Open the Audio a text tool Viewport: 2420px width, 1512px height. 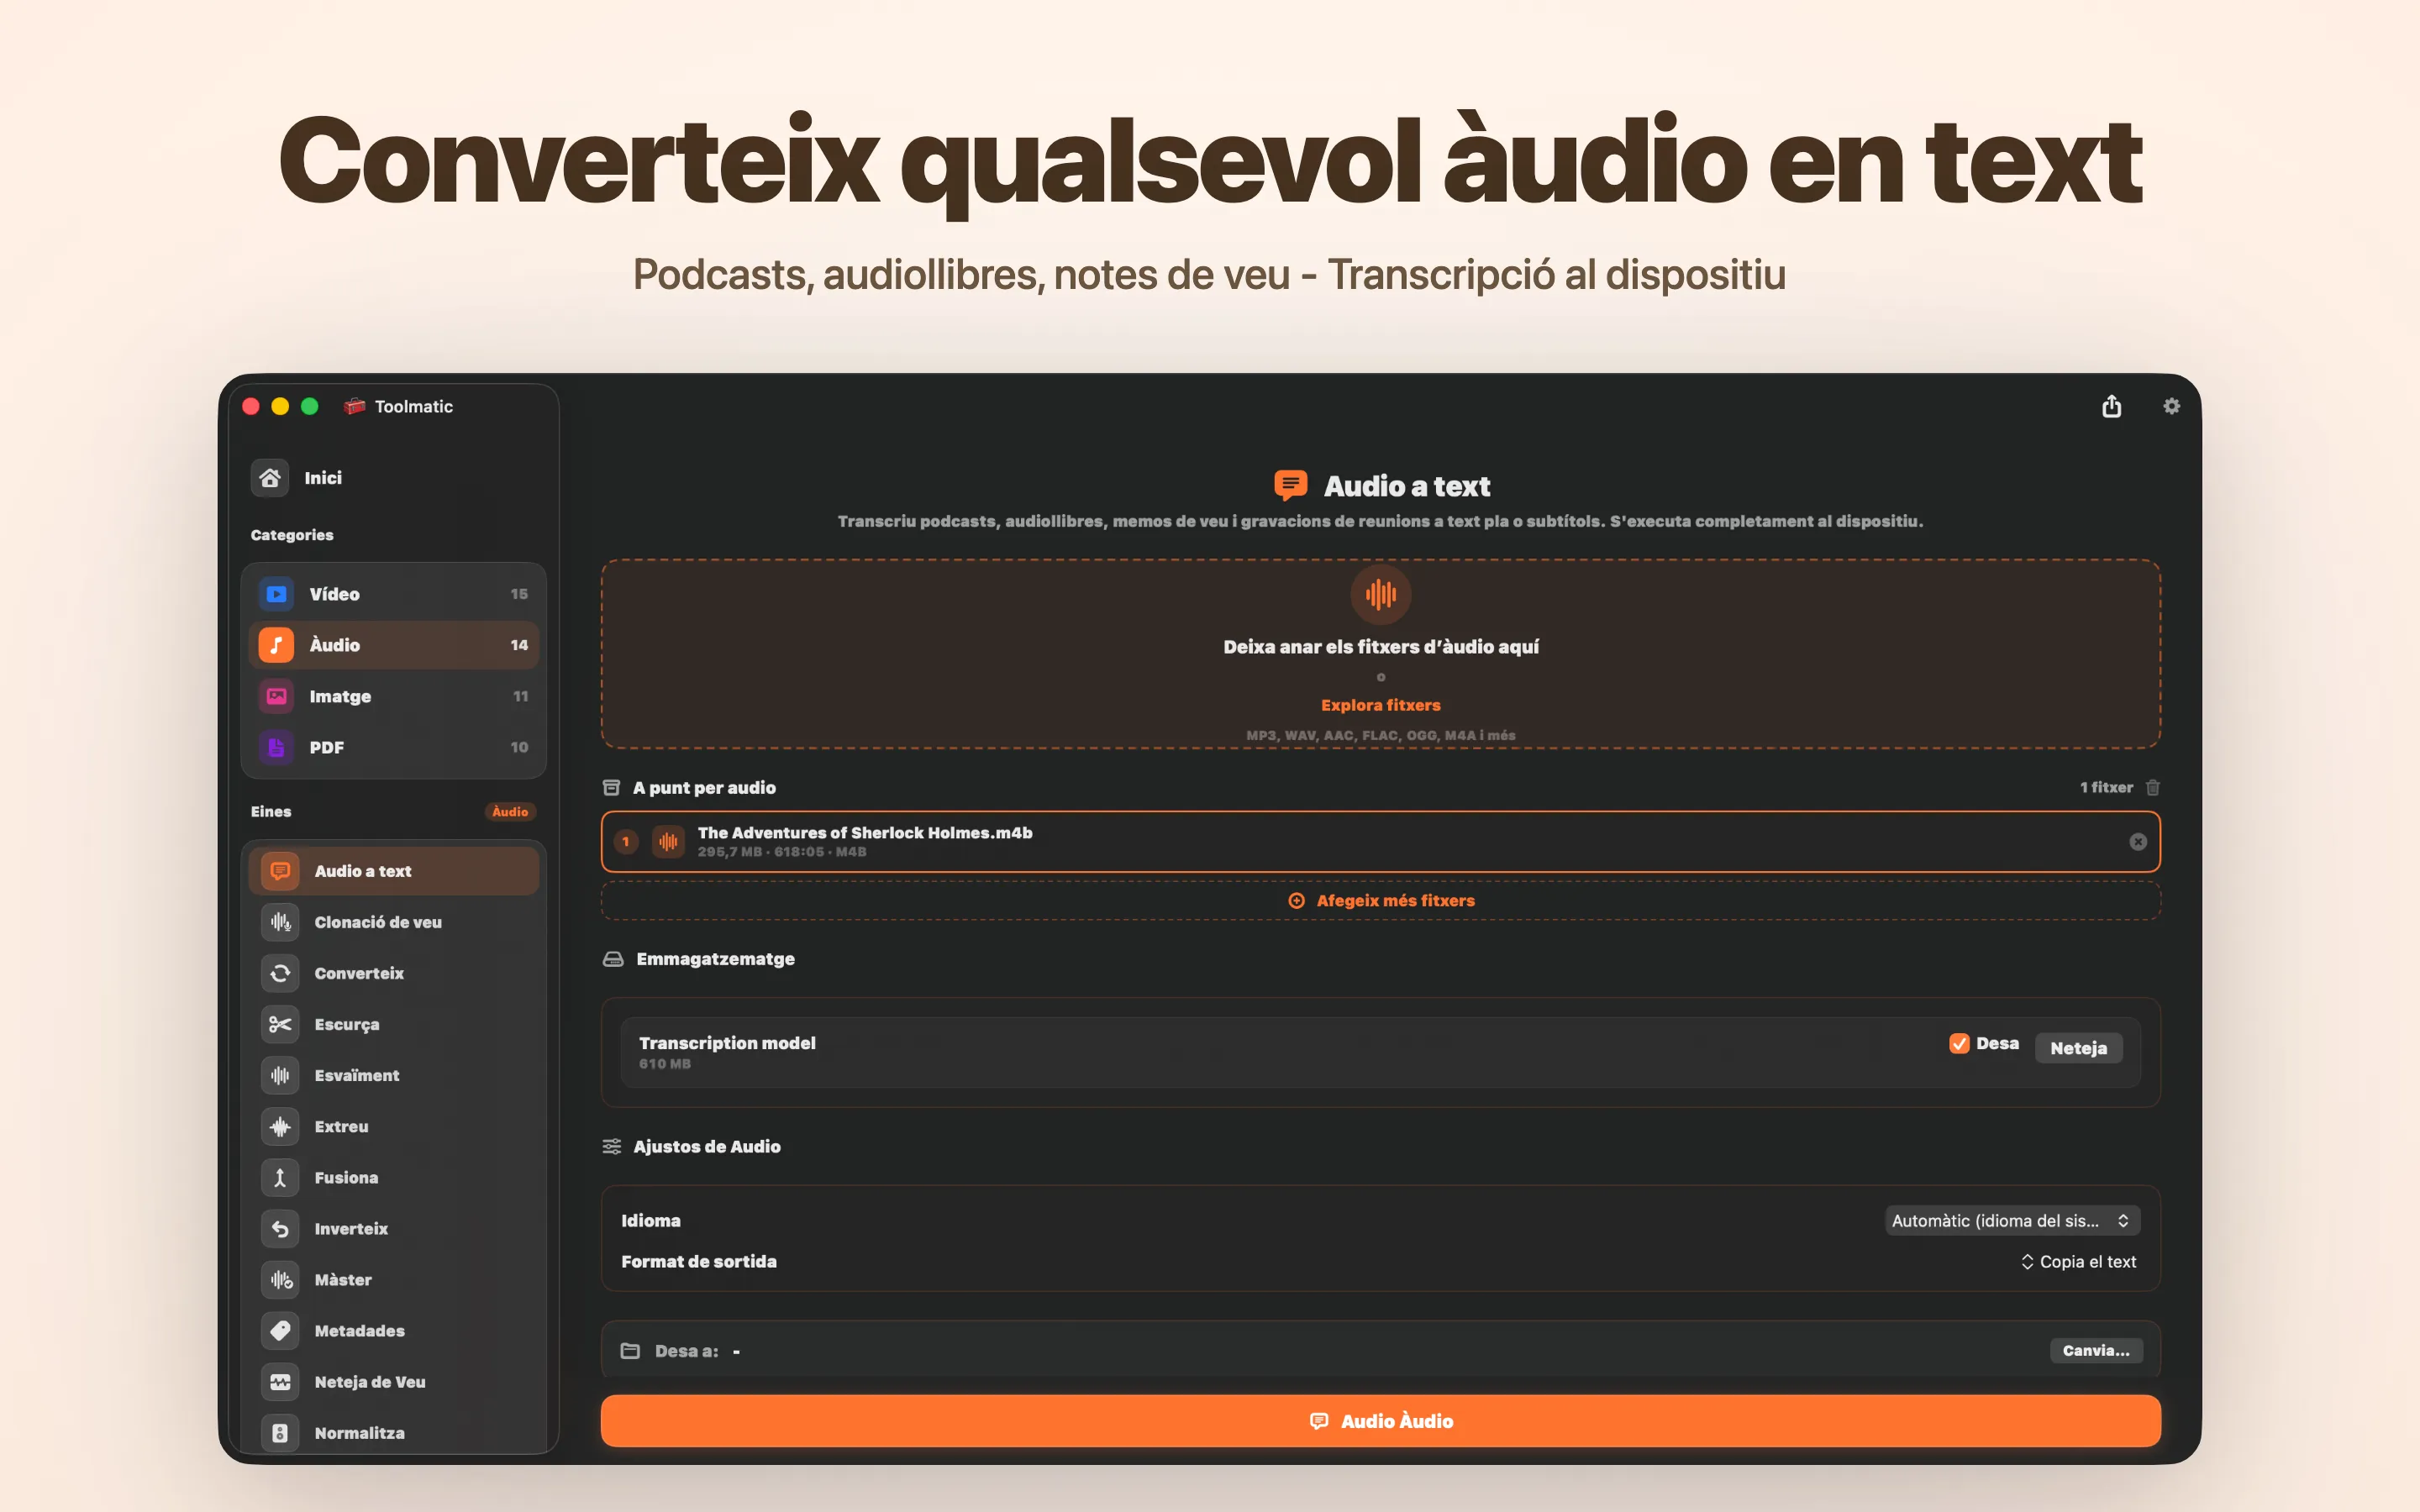393,871
